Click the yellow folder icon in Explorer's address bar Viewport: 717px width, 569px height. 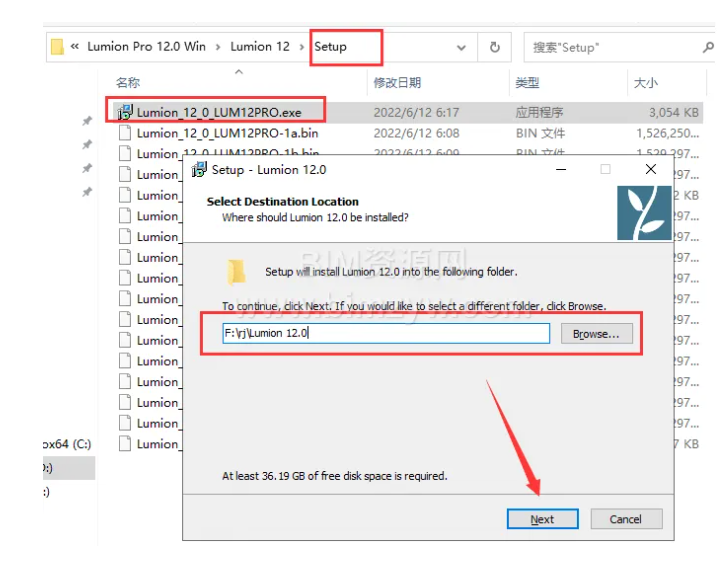click(x=58, y=47)
